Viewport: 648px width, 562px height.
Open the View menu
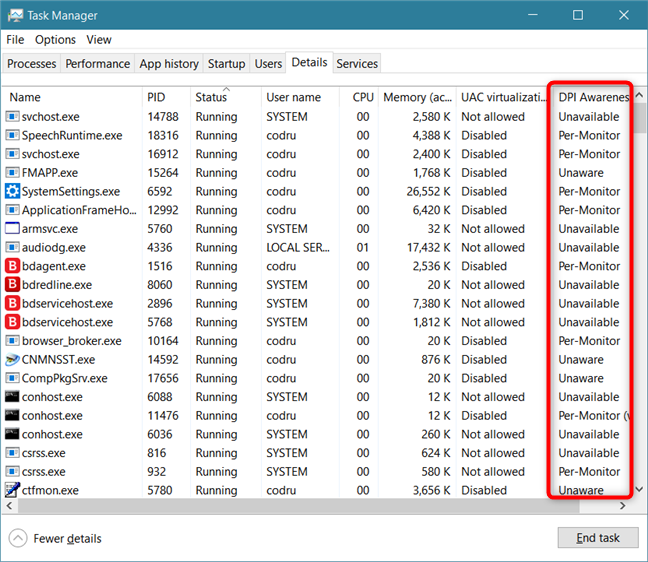click(x=99, y=40)
